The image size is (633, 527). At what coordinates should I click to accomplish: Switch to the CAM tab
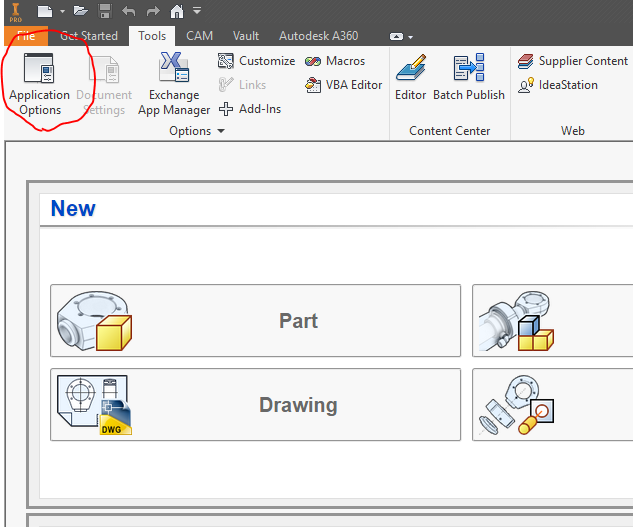(199, 36)
